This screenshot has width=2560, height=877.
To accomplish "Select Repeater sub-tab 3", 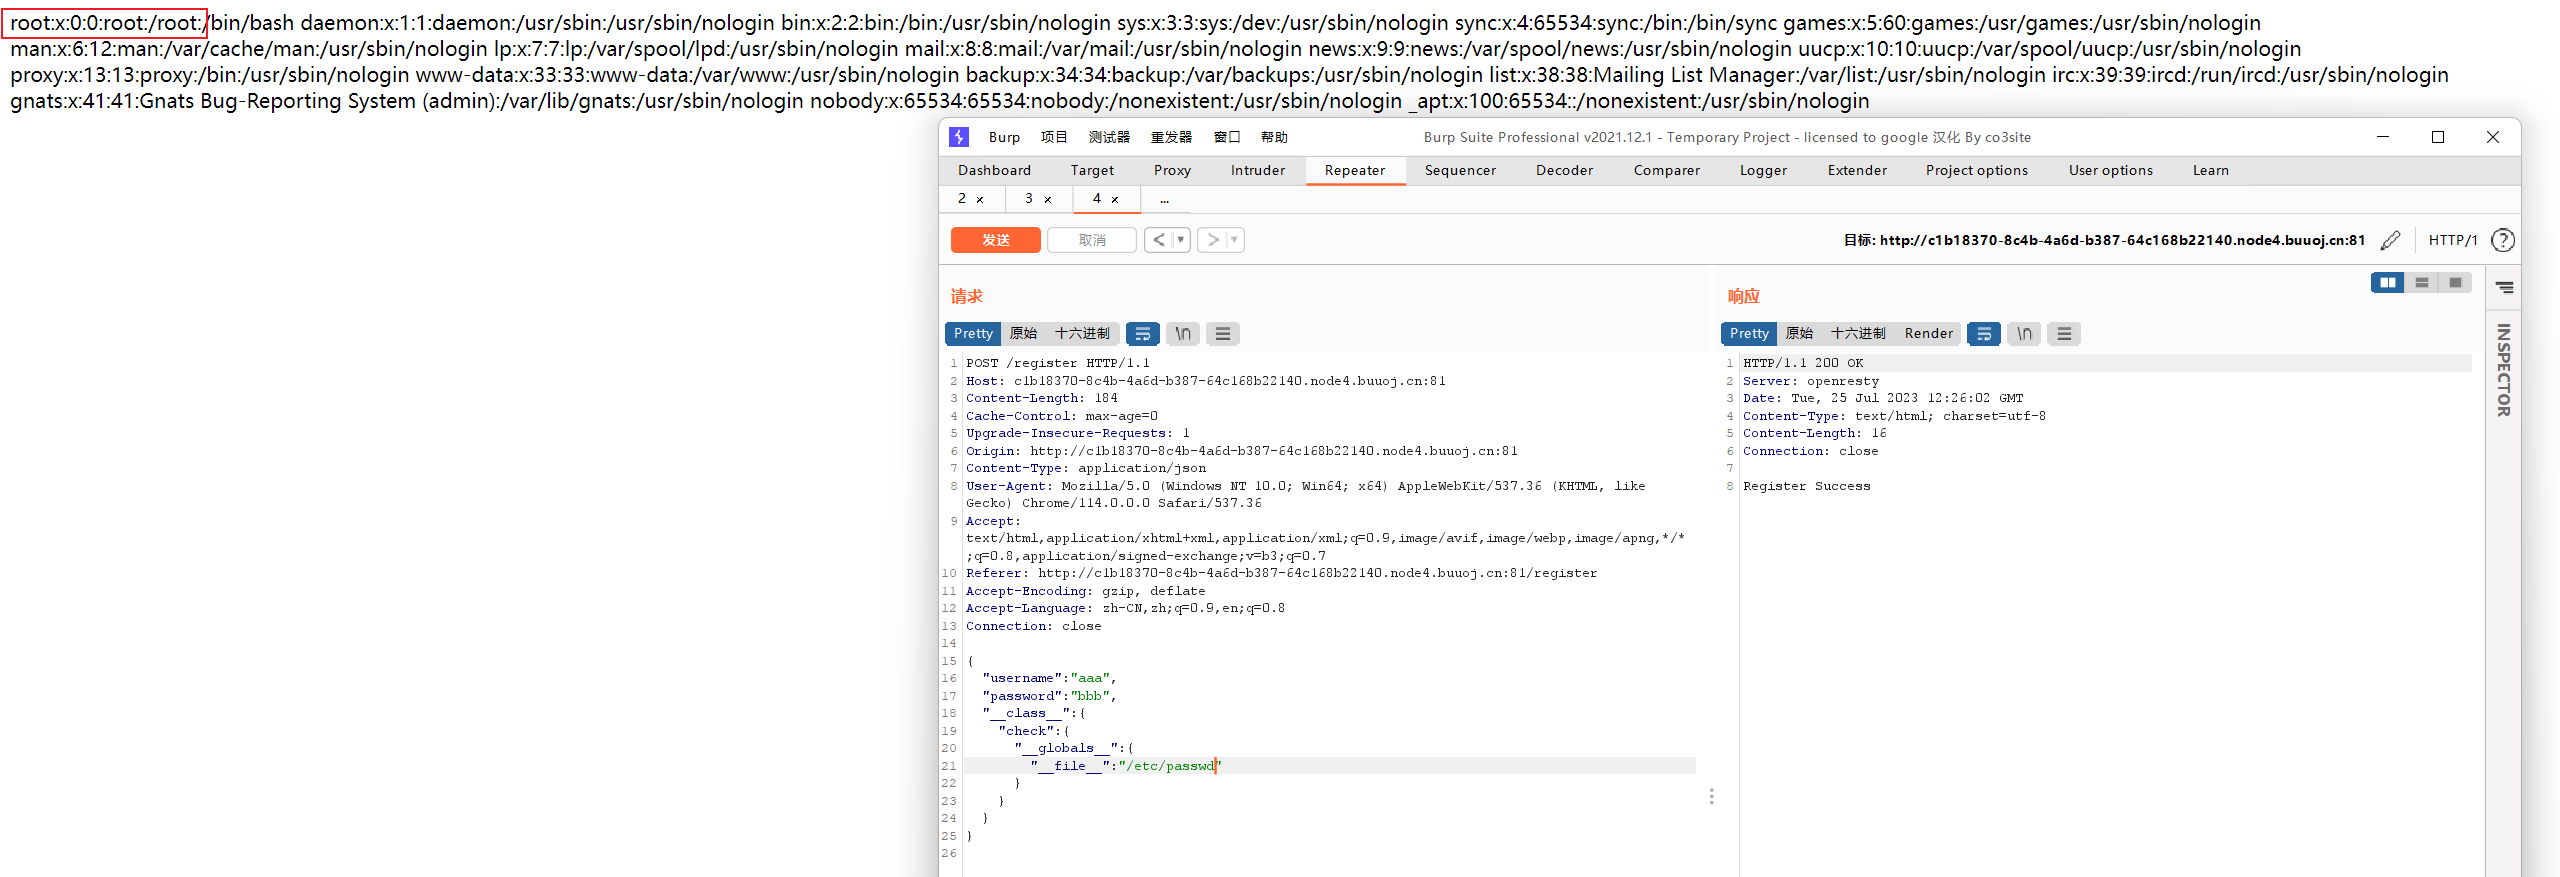I will pos(1029,199).
